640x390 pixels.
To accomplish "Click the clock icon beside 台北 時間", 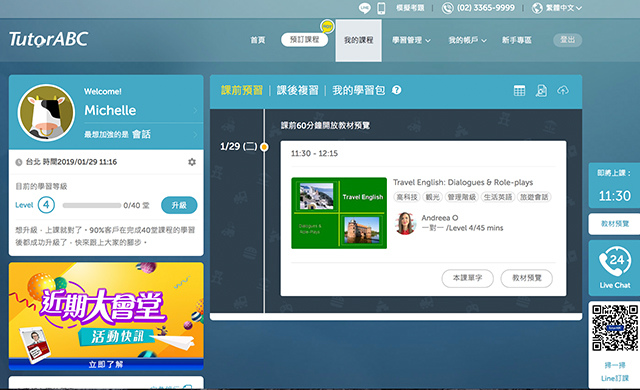I will 19,162.
